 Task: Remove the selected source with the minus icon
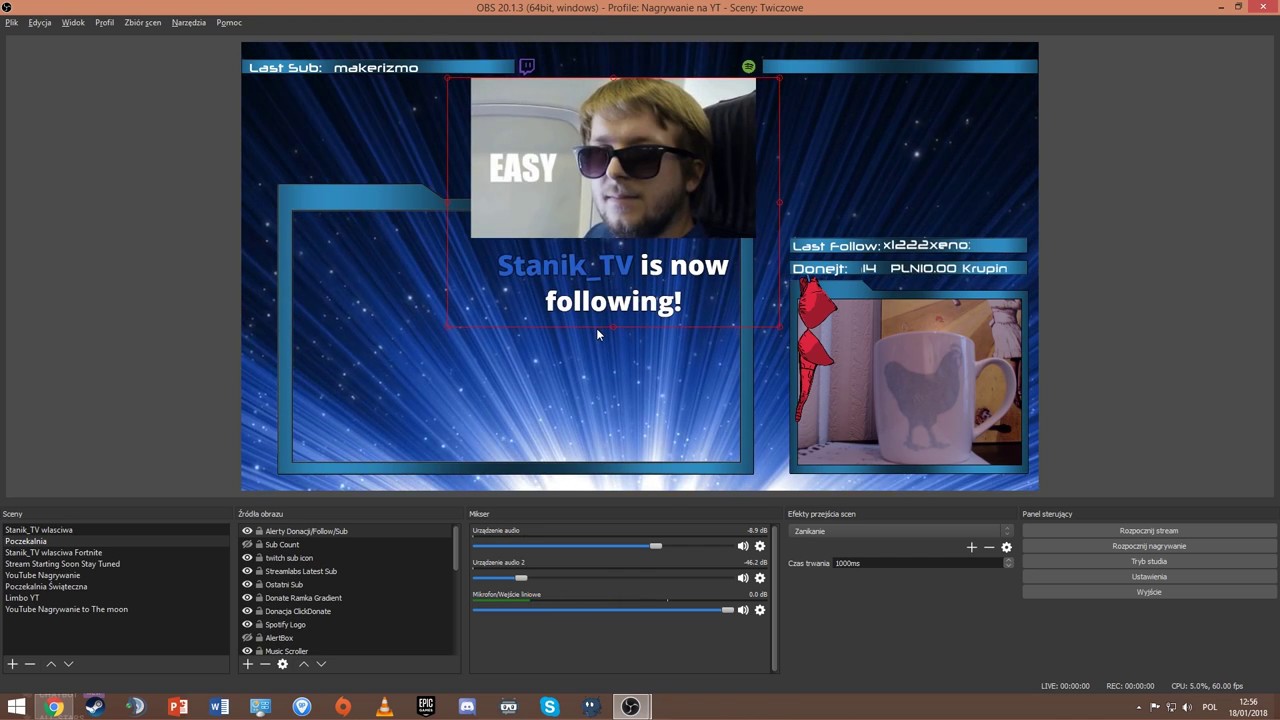point(265,664)
